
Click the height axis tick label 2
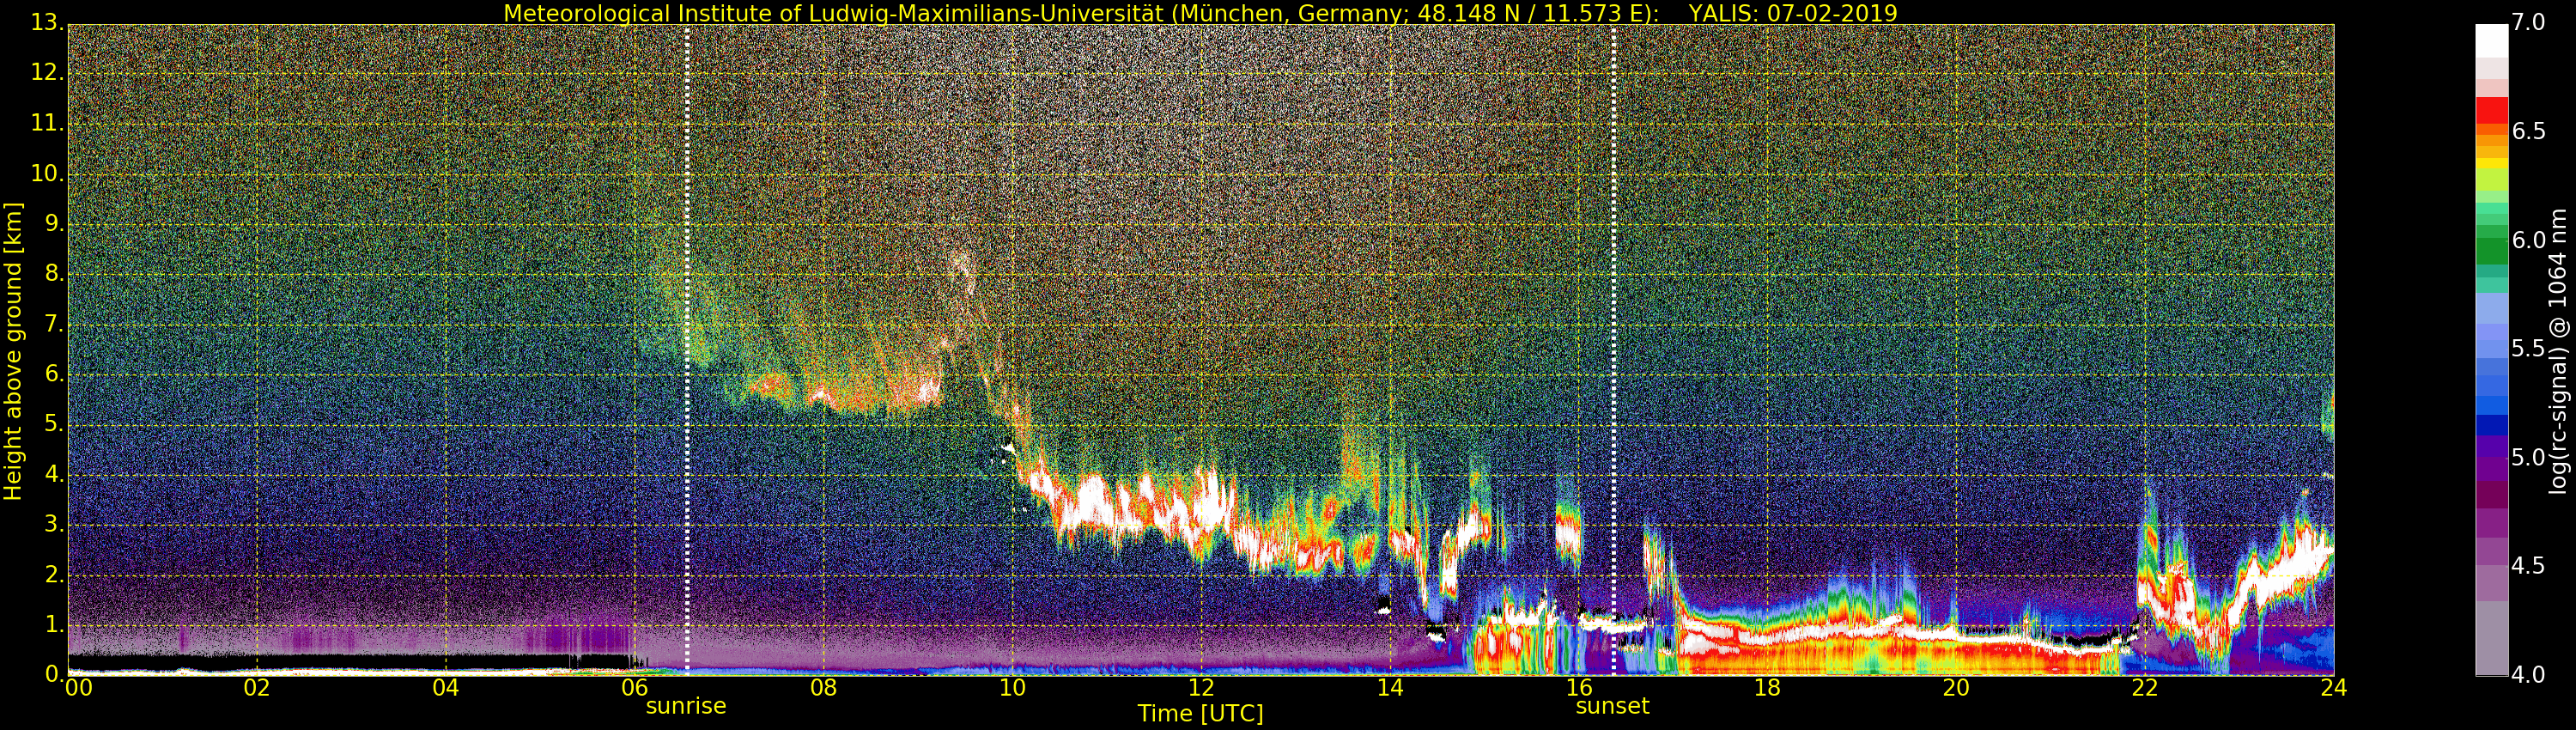(54, 574)
